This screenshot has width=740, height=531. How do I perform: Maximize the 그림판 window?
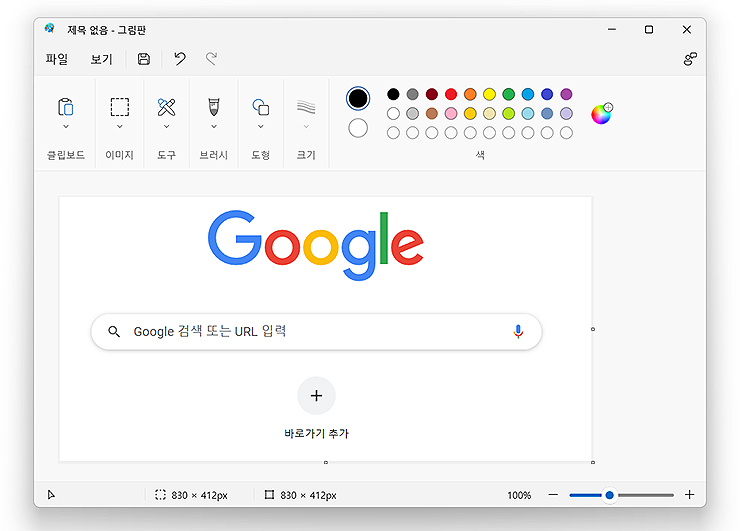tap(649, 29)
